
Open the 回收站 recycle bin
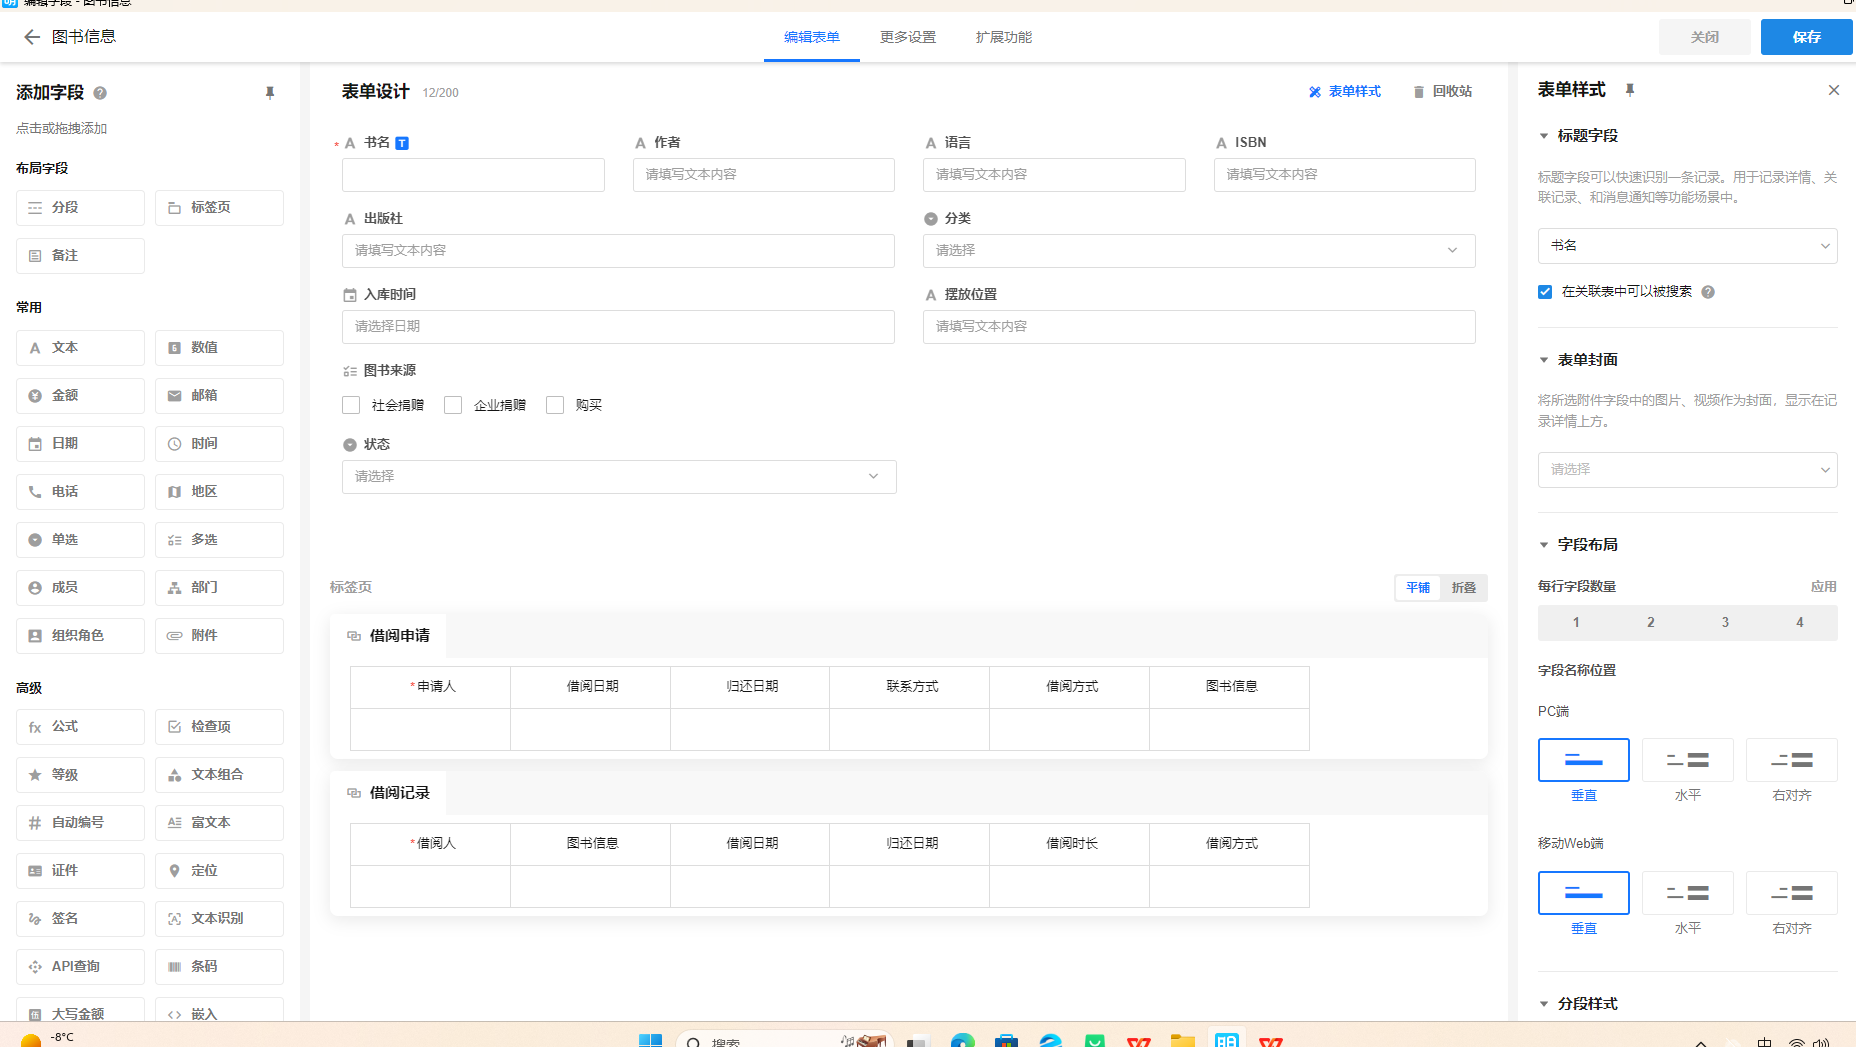click(1442, 91)
